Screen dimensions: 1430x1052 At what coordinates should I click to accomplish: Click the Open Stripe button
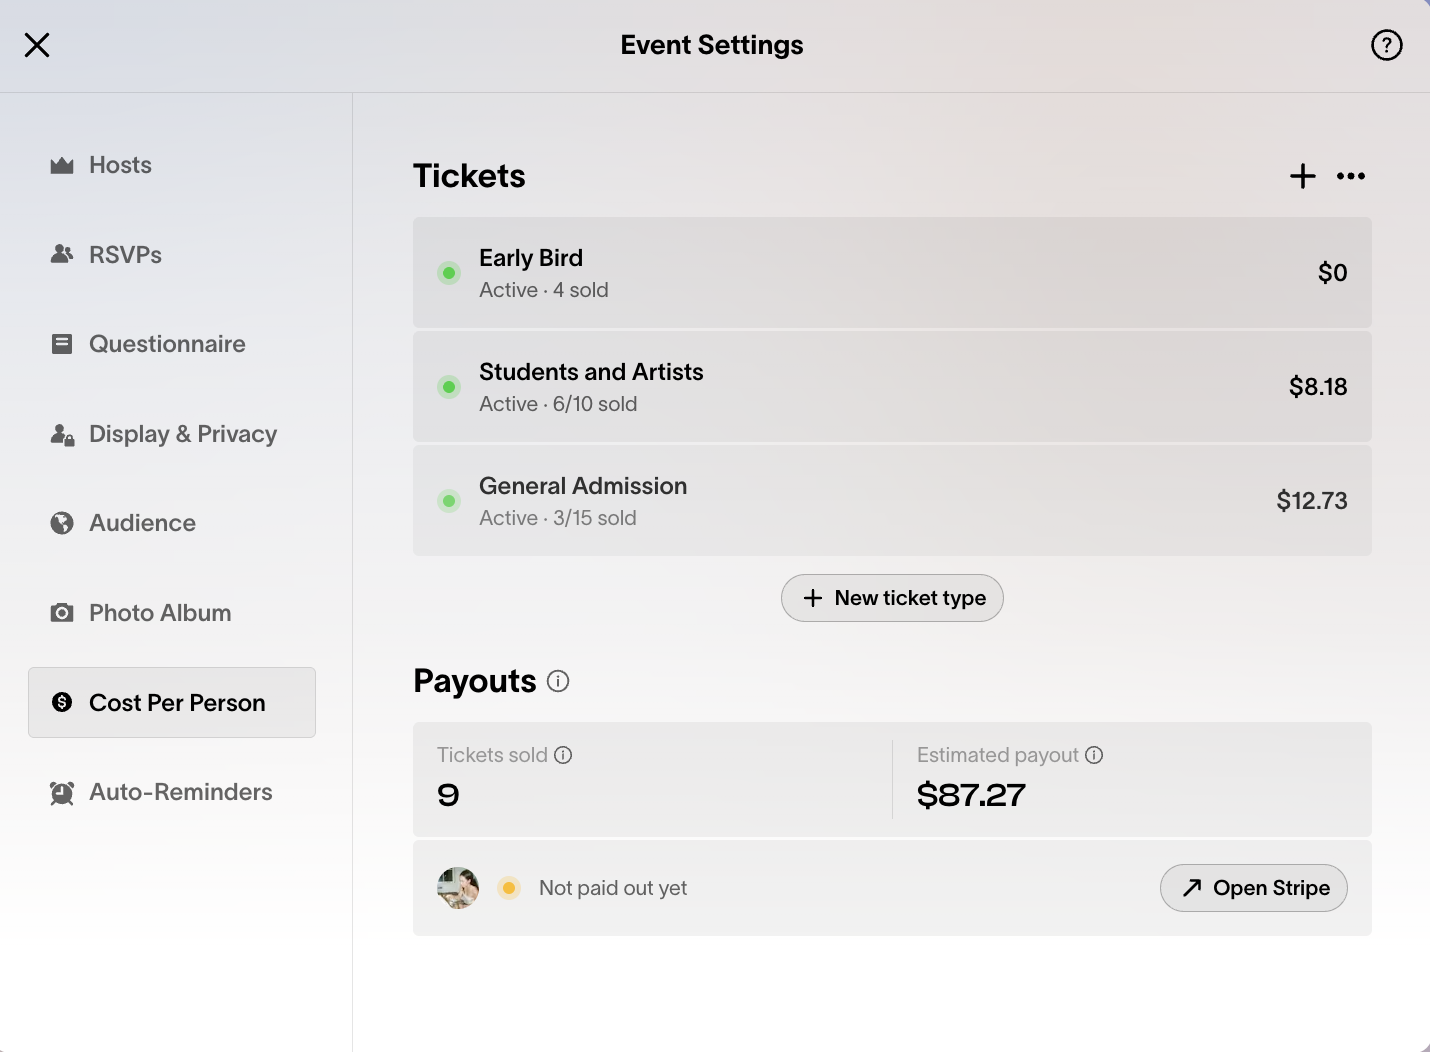point(1253,888)
